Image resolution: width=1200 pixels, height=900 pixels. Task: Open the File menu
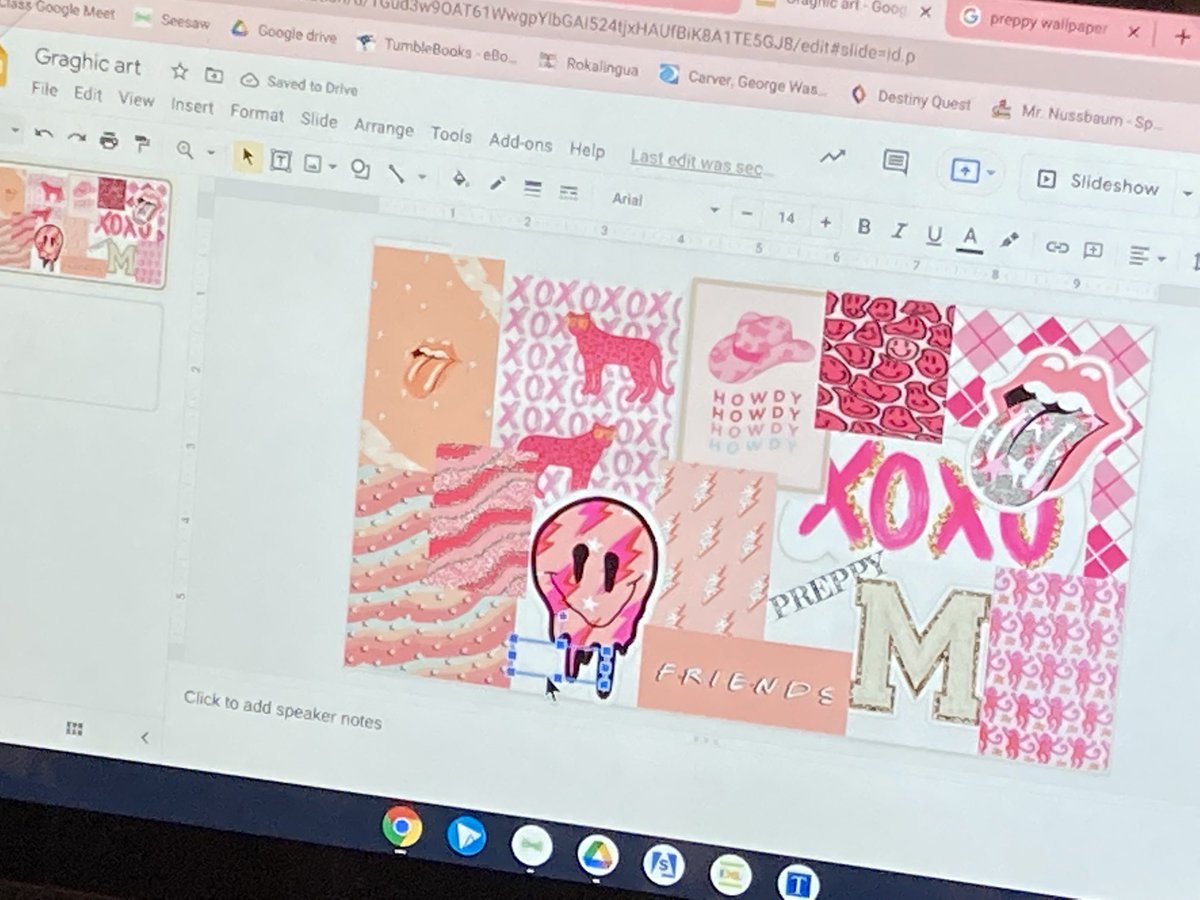pyautogui.click(x=44, y=89)
